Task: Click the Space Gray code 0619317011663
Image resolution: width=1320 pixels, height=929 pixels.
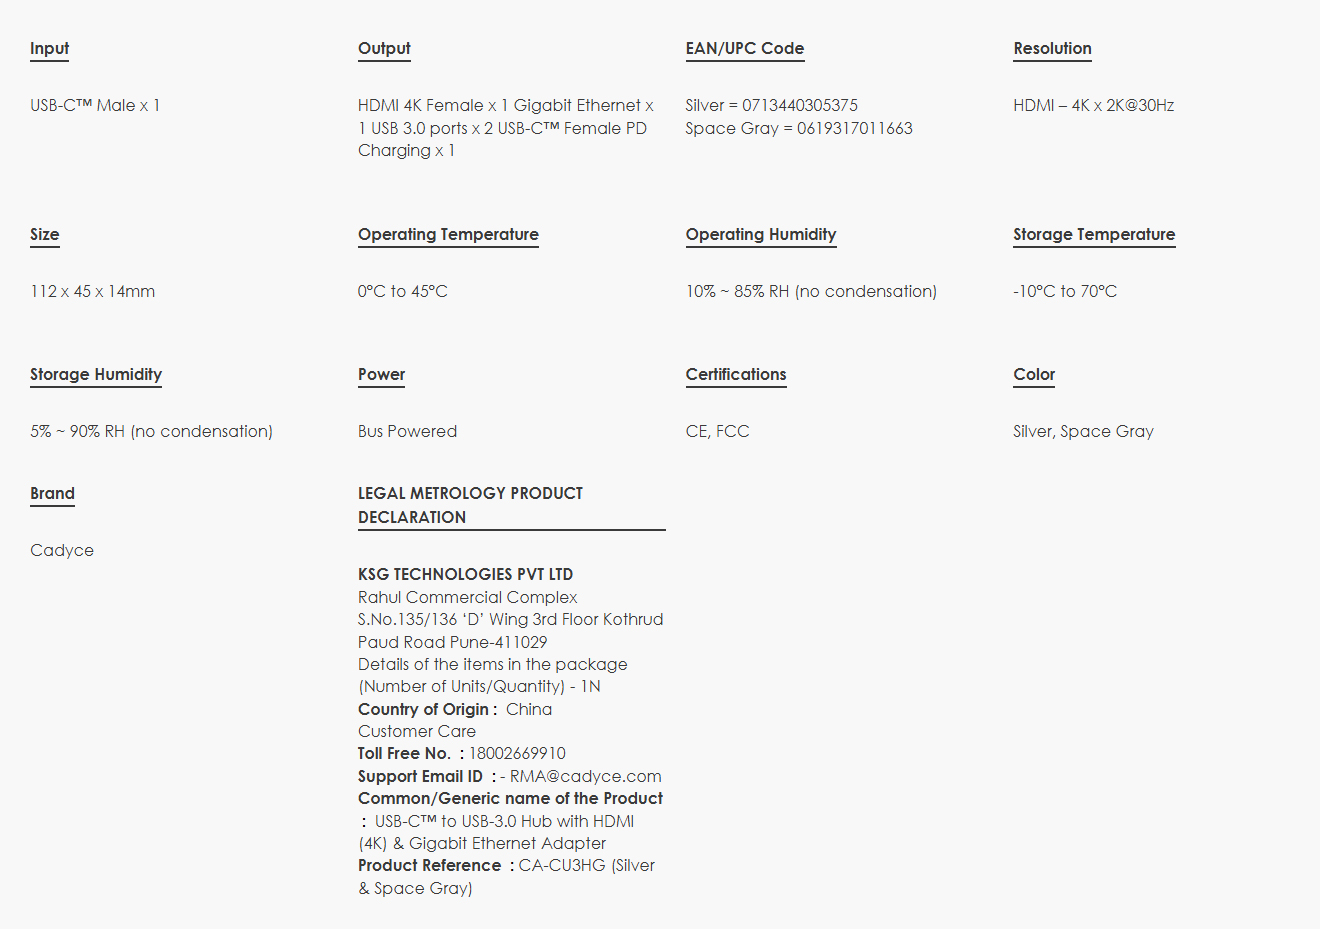Action: pos(854,128)
